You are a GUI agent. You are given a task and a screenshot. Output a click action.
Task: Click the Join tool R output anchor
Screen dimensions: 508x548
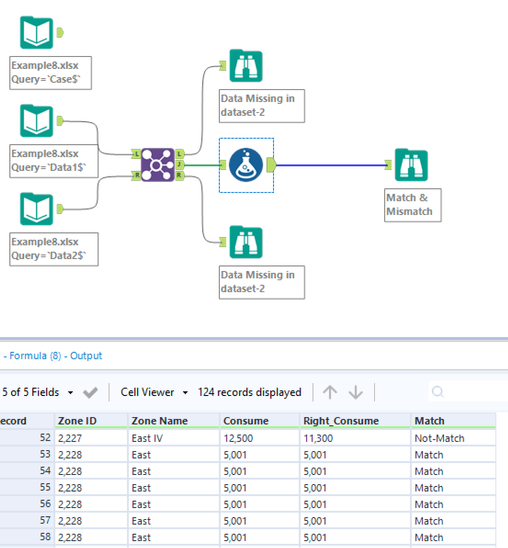click(x=179, y=175)
